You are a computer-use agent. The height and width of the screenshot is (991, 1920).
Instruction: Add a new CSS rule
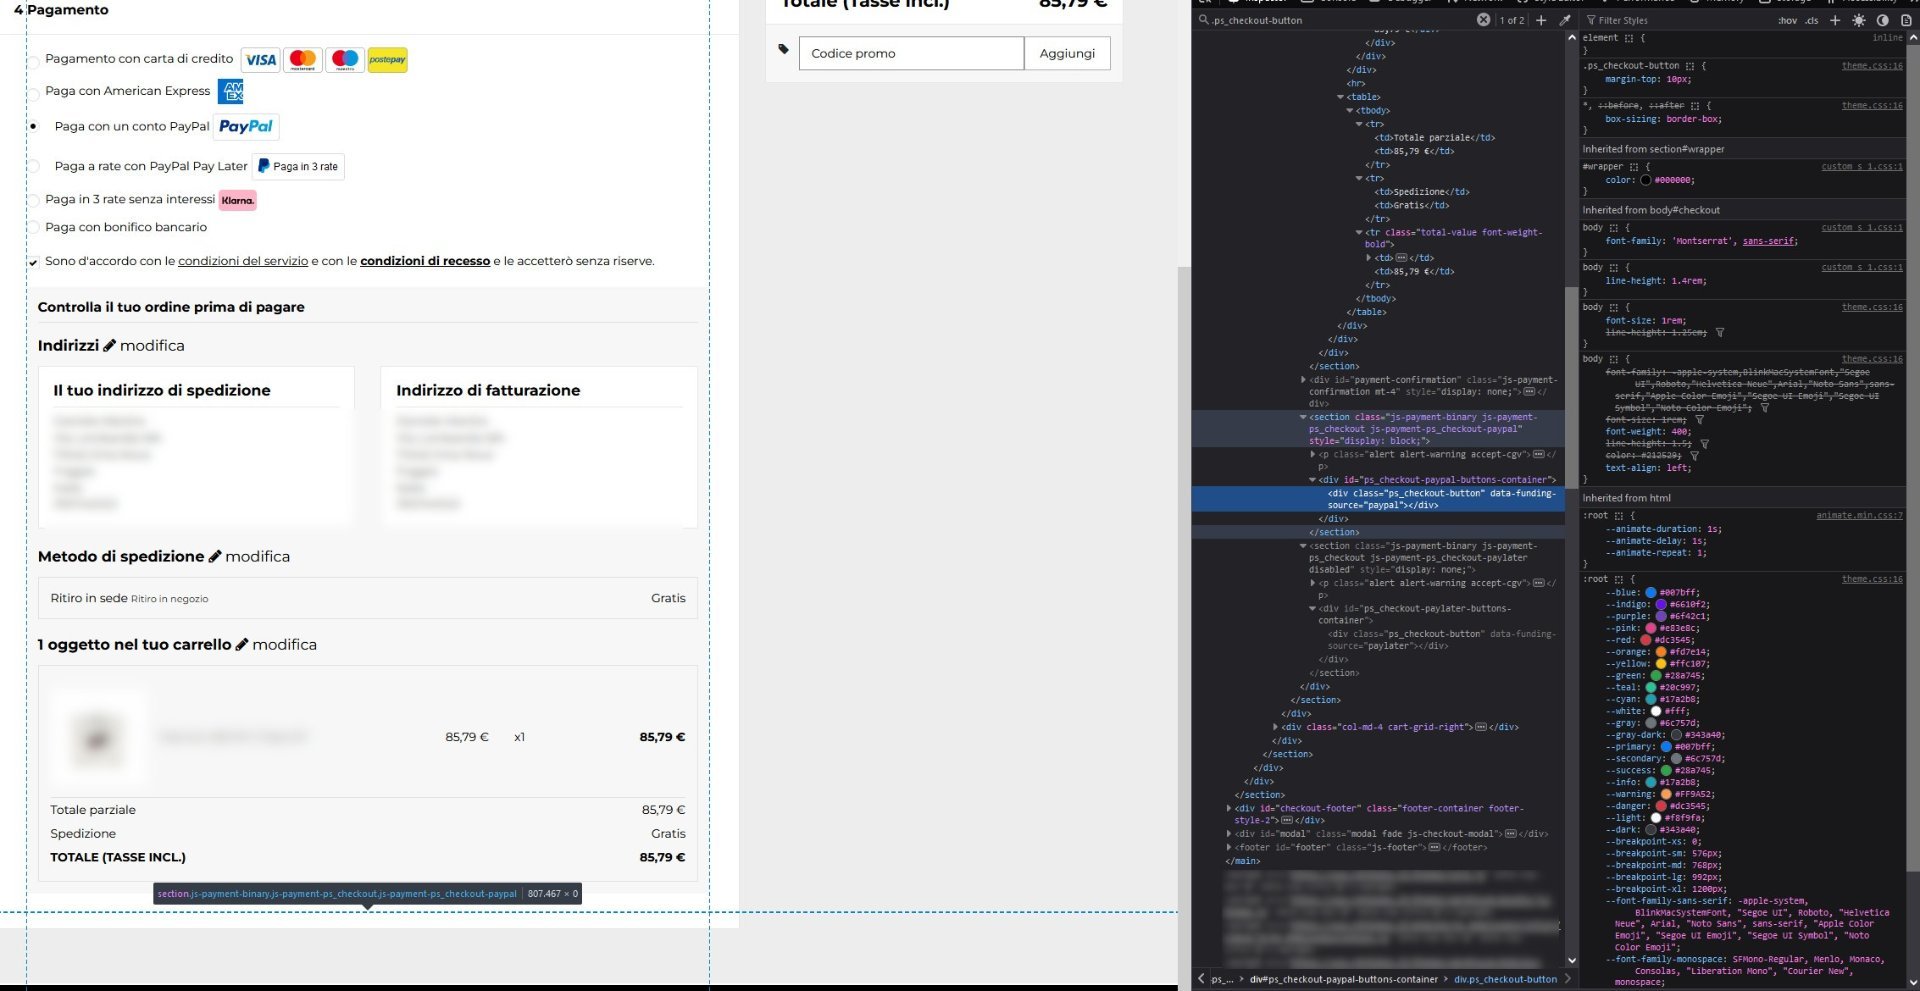click(1835, 20)
